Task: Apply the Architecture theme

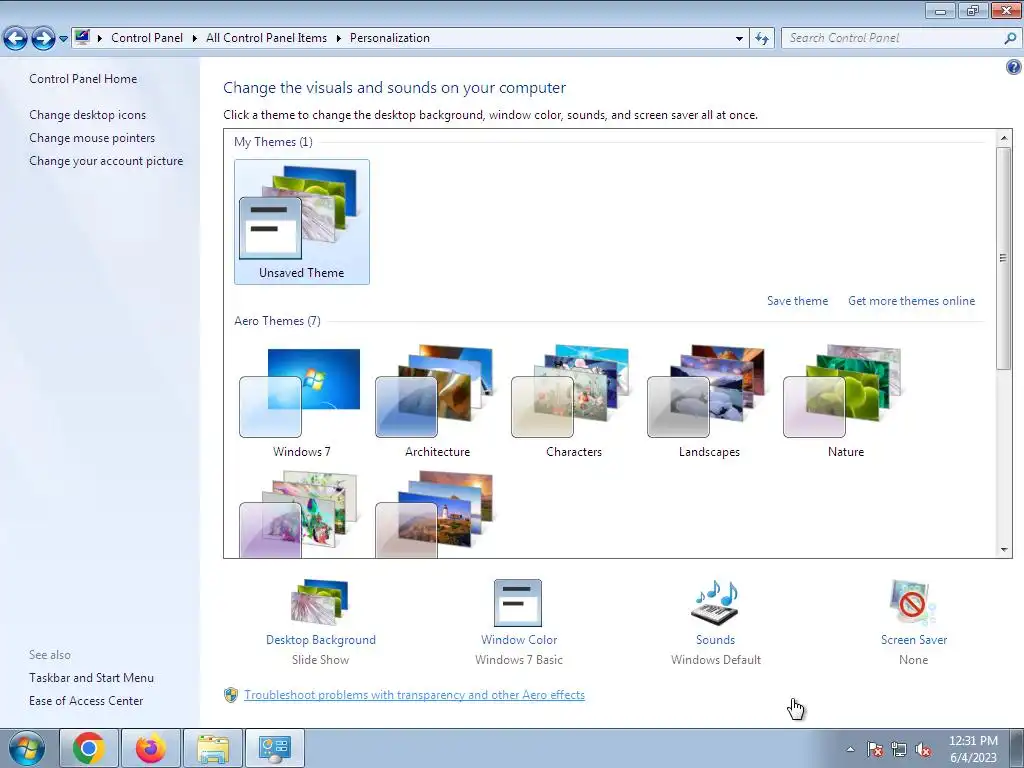Action: pos(438,401)
